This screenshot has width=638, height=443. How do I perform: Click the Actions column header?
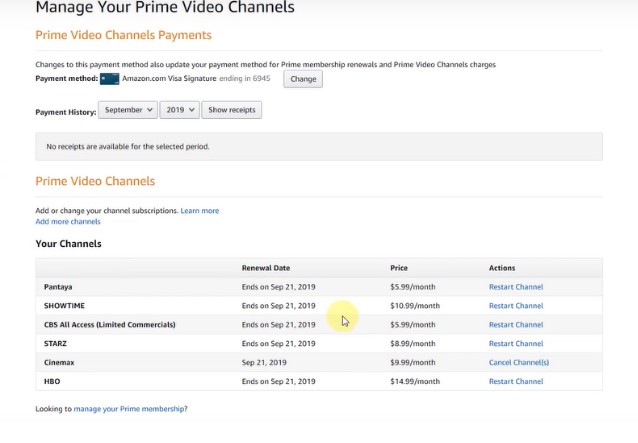pyautogui.click(x=502, y=268)
